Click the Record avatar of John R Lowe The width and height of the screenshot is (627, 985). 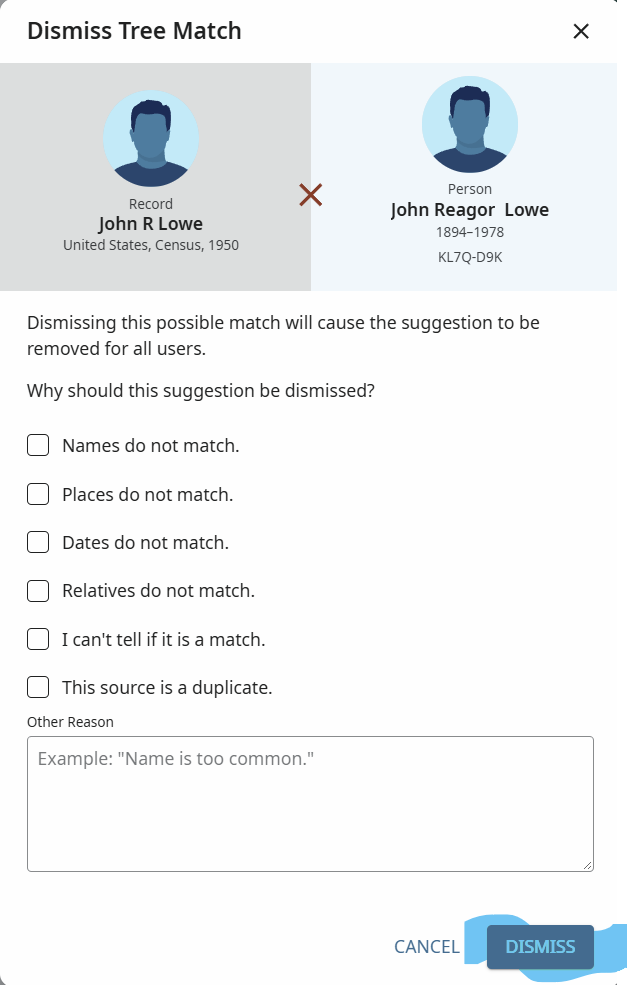[x=151, y=138]
